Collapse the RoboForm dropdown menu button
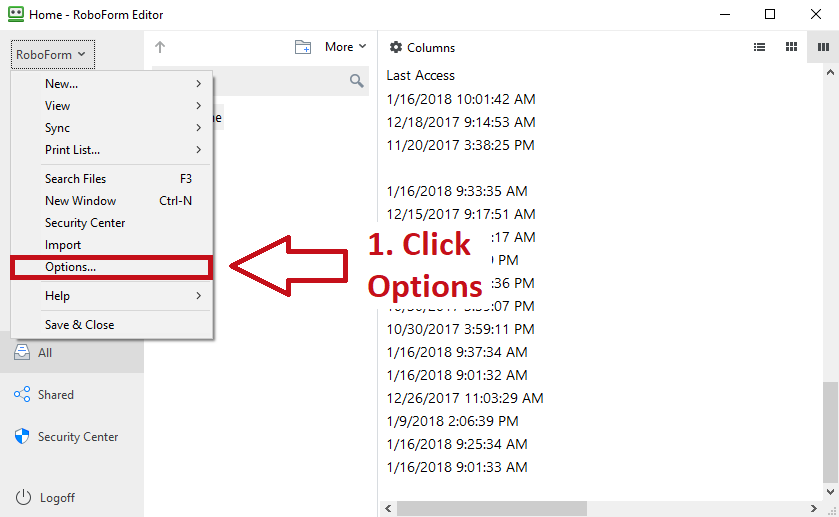Image resolution: width=839 pixels, height=517 pixels. click(52, 55)
